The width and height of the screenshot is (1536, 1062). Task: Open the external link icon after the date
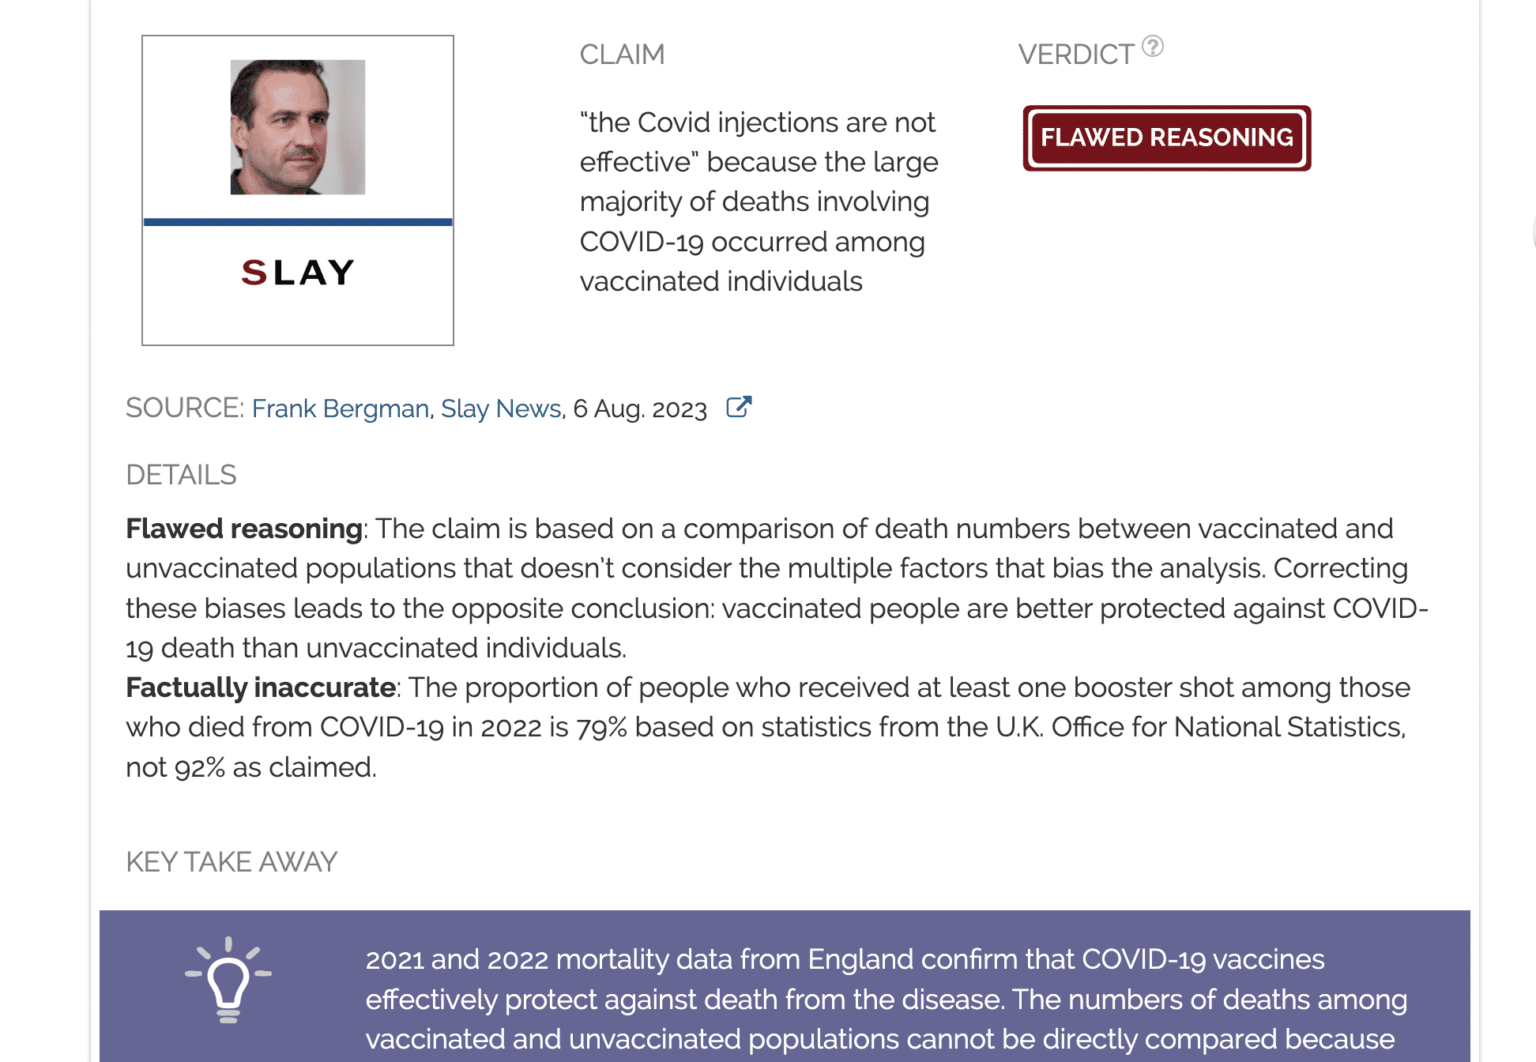pos(738,407)
